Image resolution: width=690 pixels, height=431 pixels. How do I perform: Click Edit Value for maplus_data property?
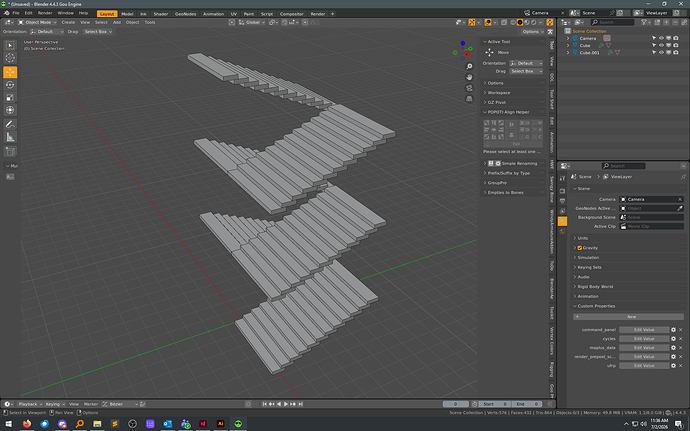click(x=644, y=348)
